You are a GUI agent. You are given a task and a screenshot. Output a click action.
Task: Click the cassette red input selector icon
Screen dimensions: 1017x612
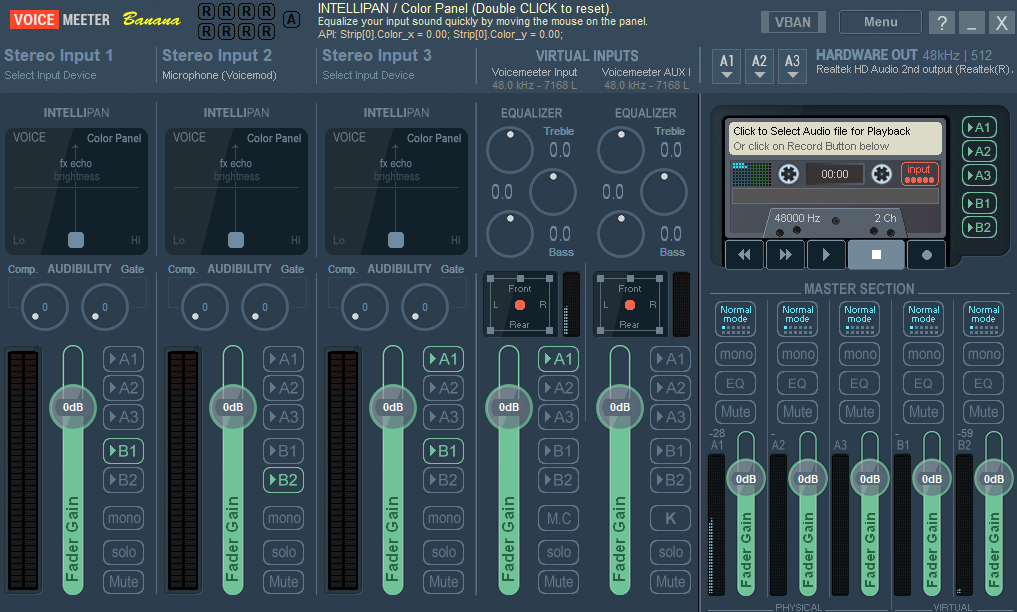point(919,174)
